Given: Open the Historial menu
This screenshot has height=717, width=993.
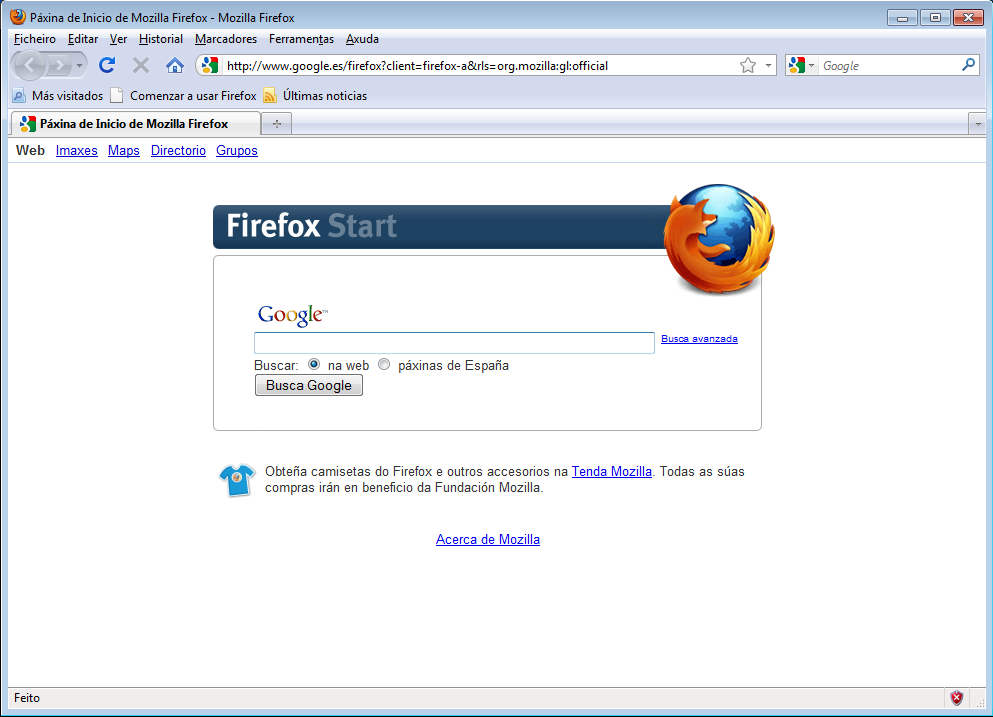Looking at the screenshot, I should [x=161, y=39].
